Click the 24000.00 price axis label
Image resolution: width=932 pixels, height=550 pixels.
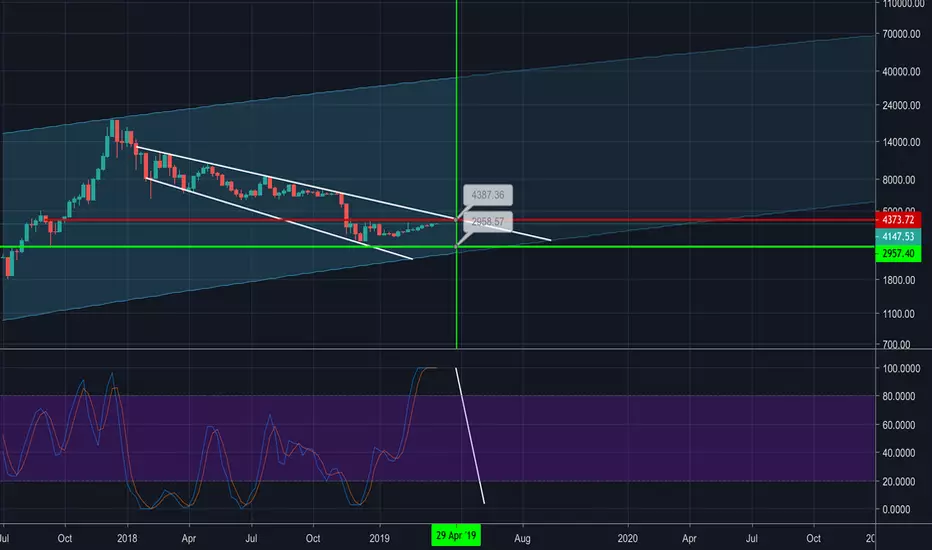click(x=901, y=105)
